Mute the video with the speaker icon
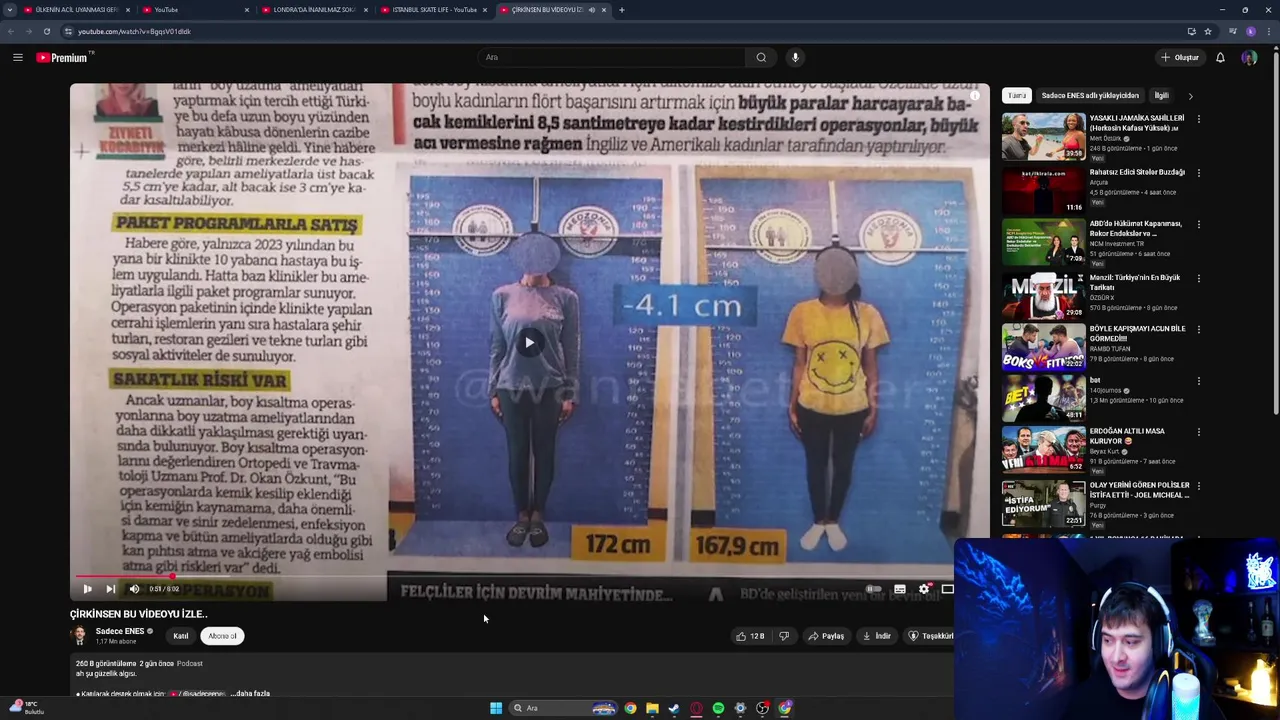The height and width of the screenshot is (720, 1280). pyautogui.click(x=134, y=589)
